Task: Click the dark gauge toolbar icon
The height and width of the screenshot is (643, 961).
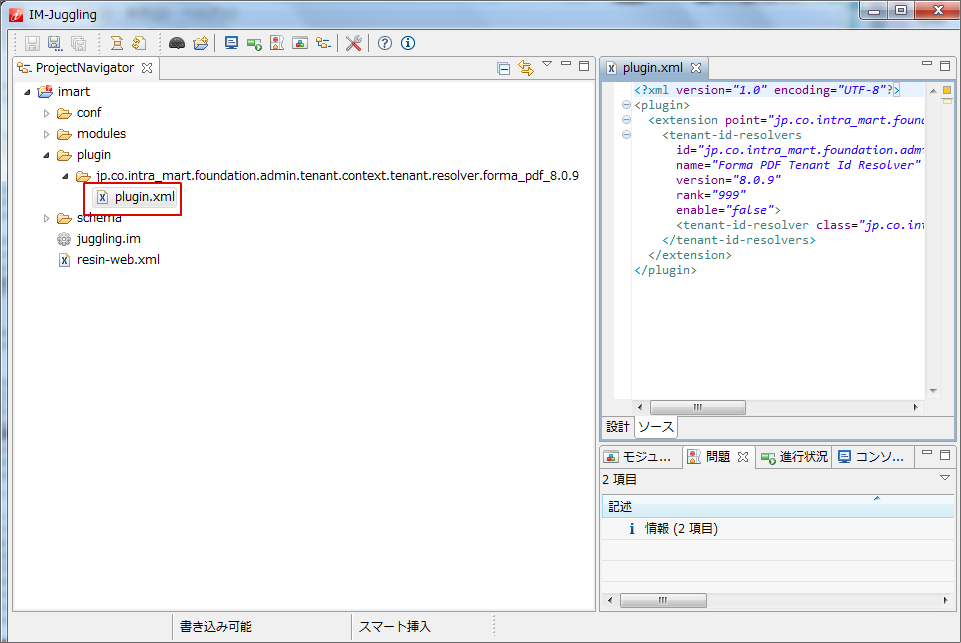Action: [177, 43]
